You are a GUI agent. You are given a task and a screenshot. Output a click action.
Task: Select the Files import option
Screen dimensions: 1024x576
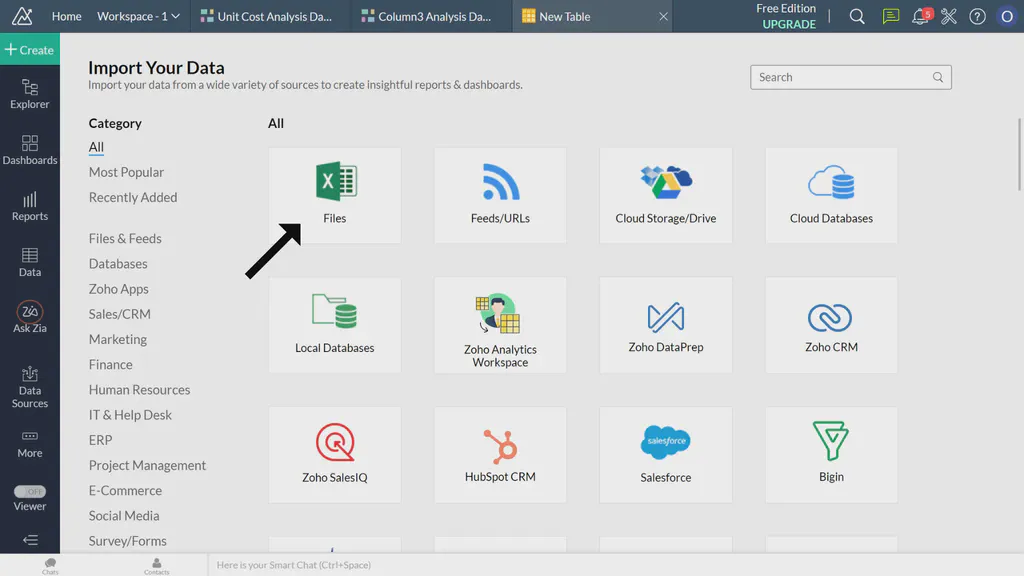pyautogui.click(x=334, y=195)
